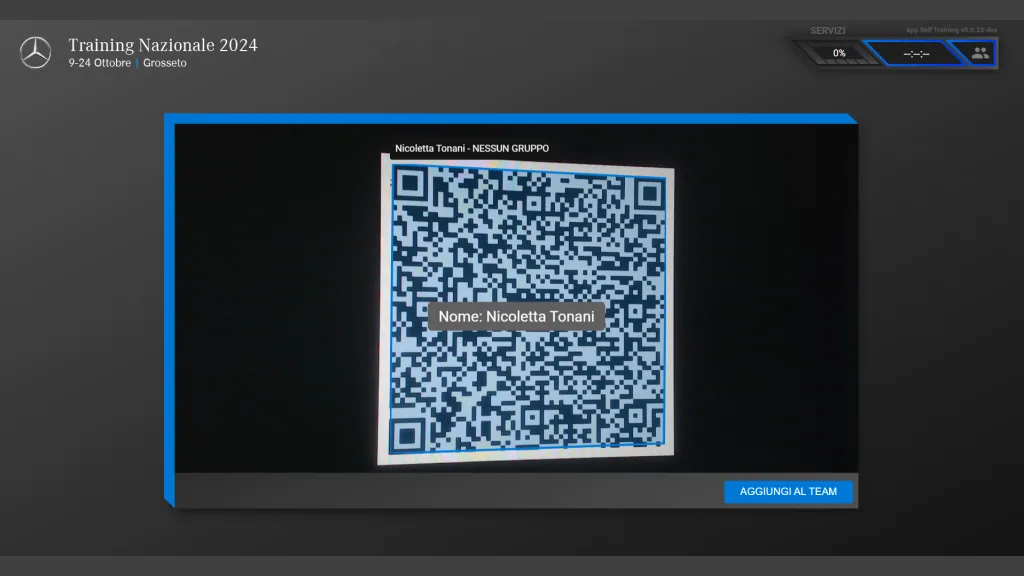The height and width of the screenshot is (576, 1024).
Task: Click the SERVIZI label
Action: pyautogui.click(x=827, y=31)
